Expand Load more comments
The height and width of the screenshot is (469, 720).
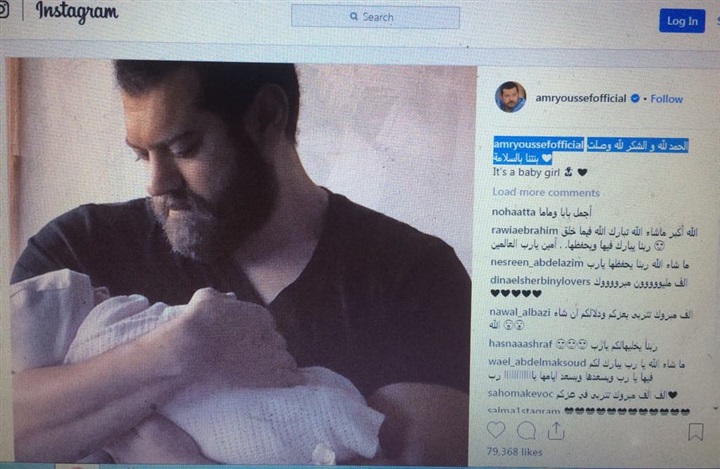[546, 192]
